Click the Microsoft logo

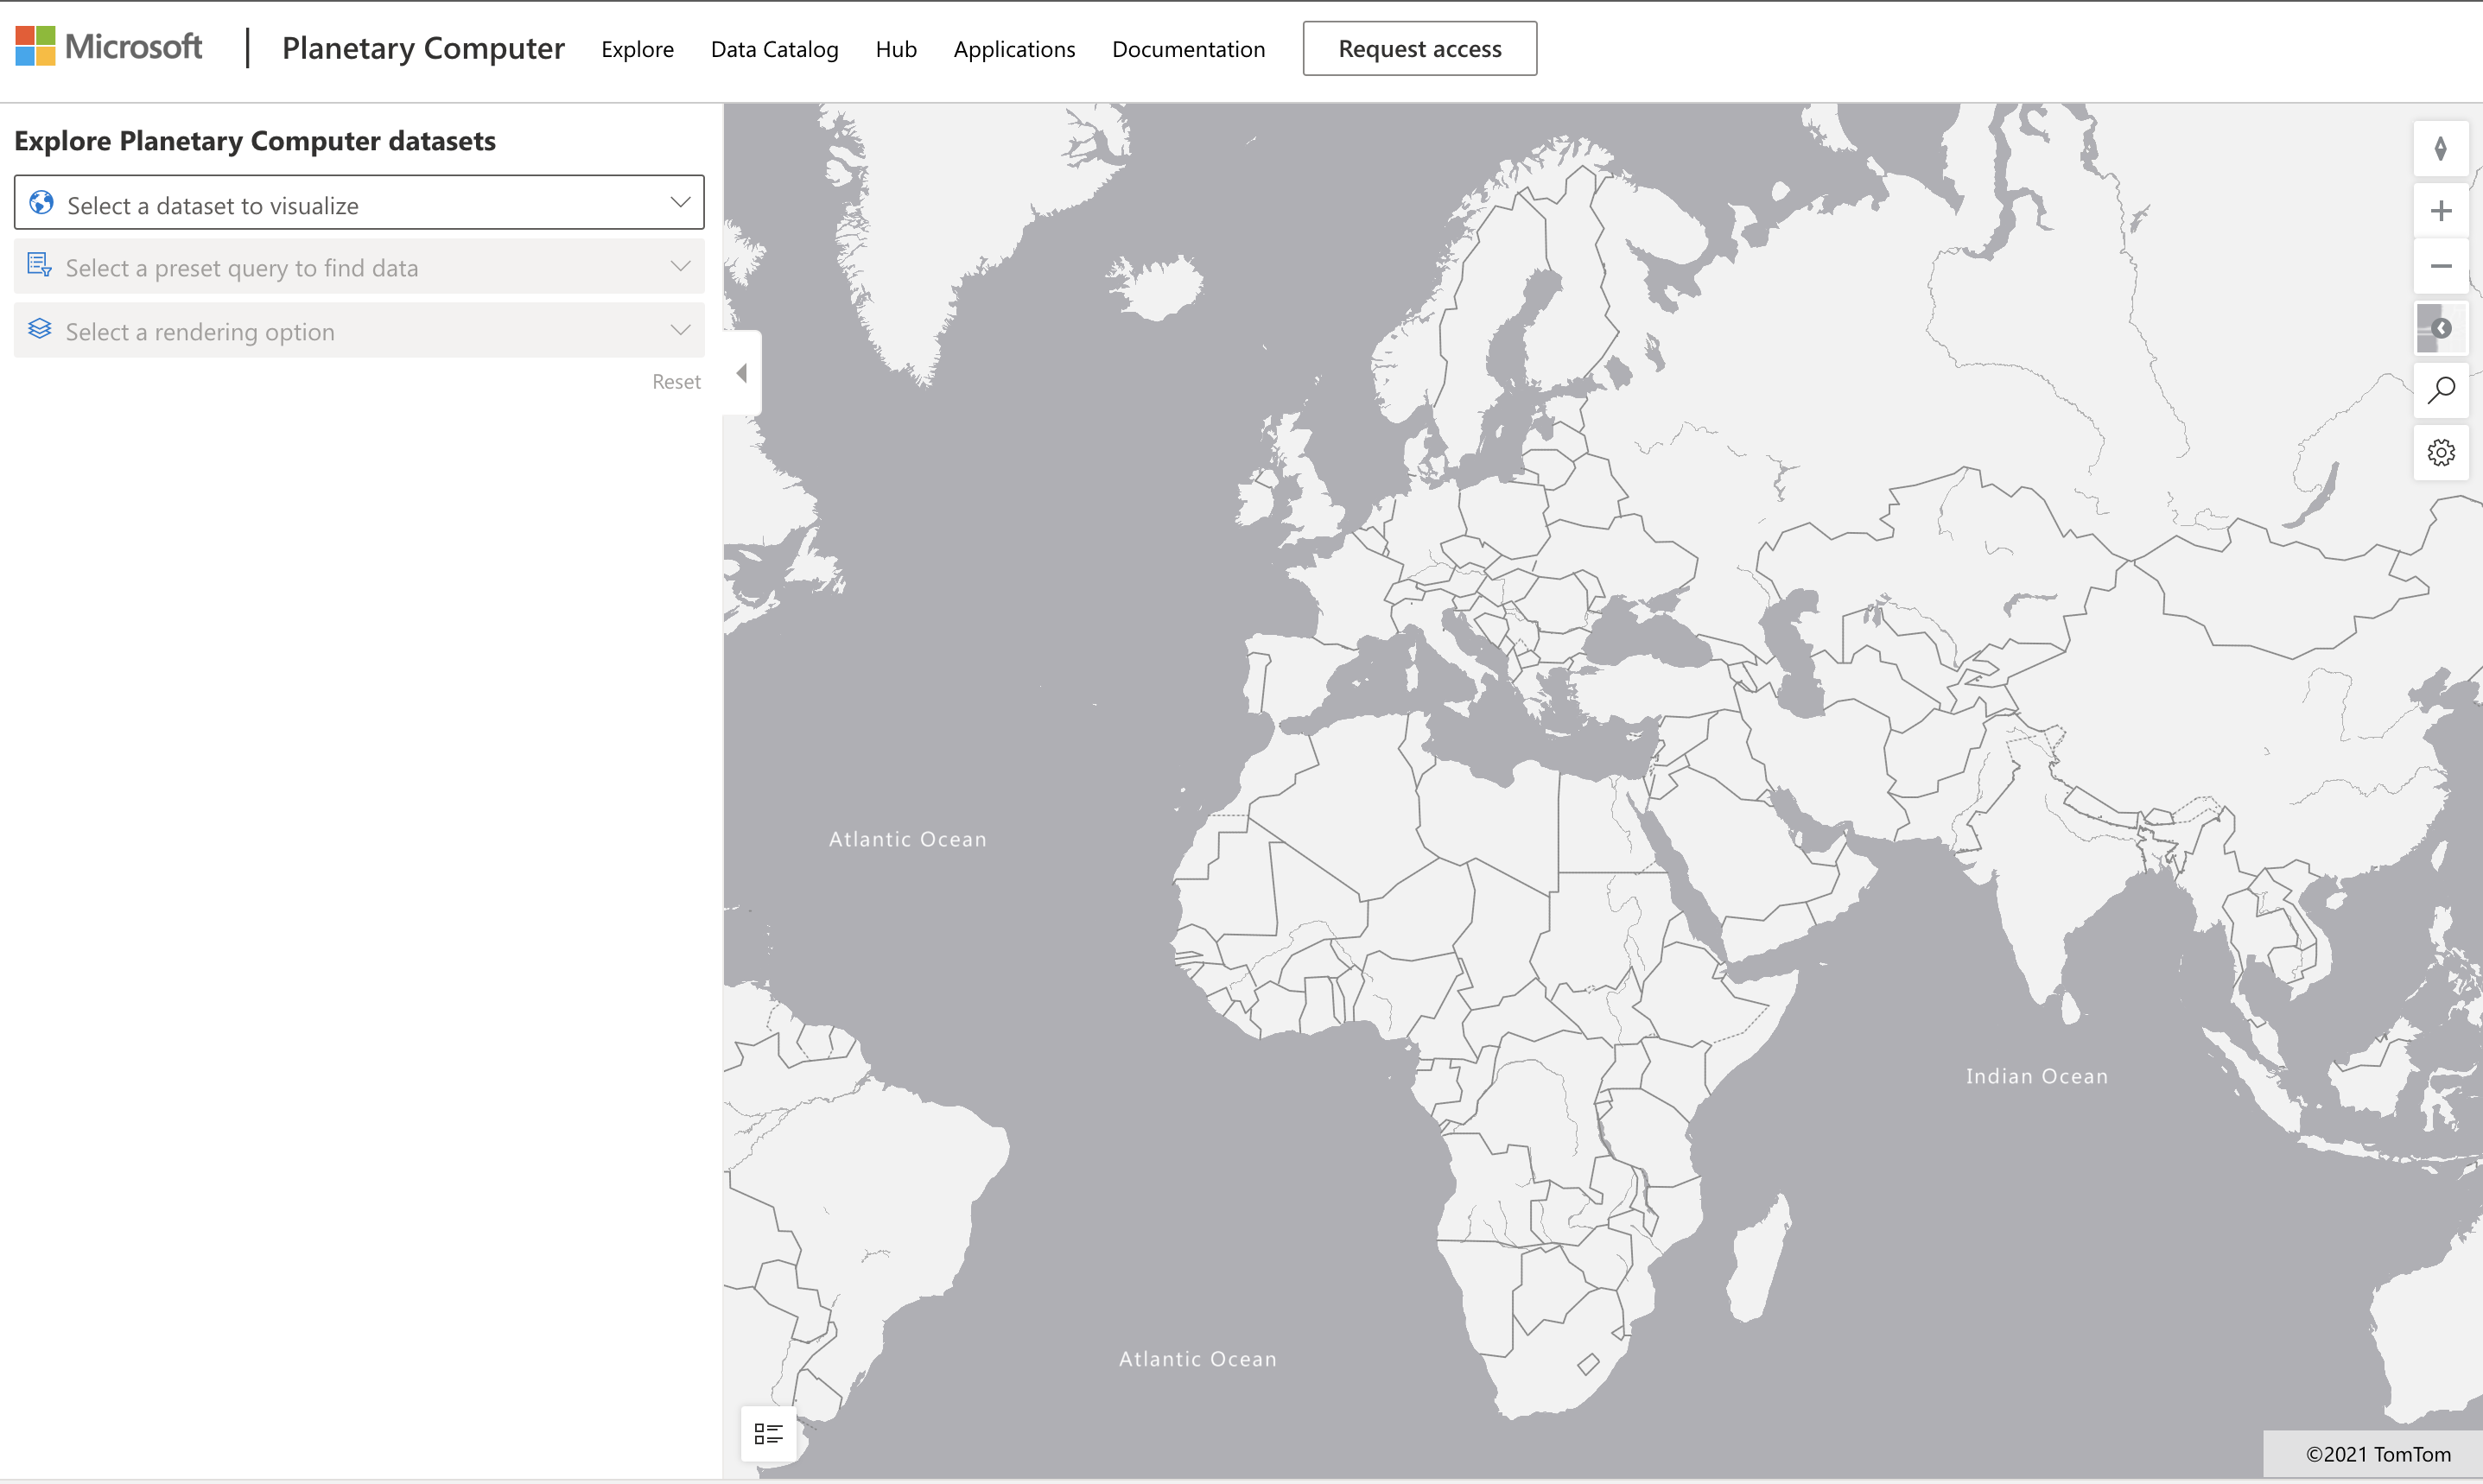[109, 47]
